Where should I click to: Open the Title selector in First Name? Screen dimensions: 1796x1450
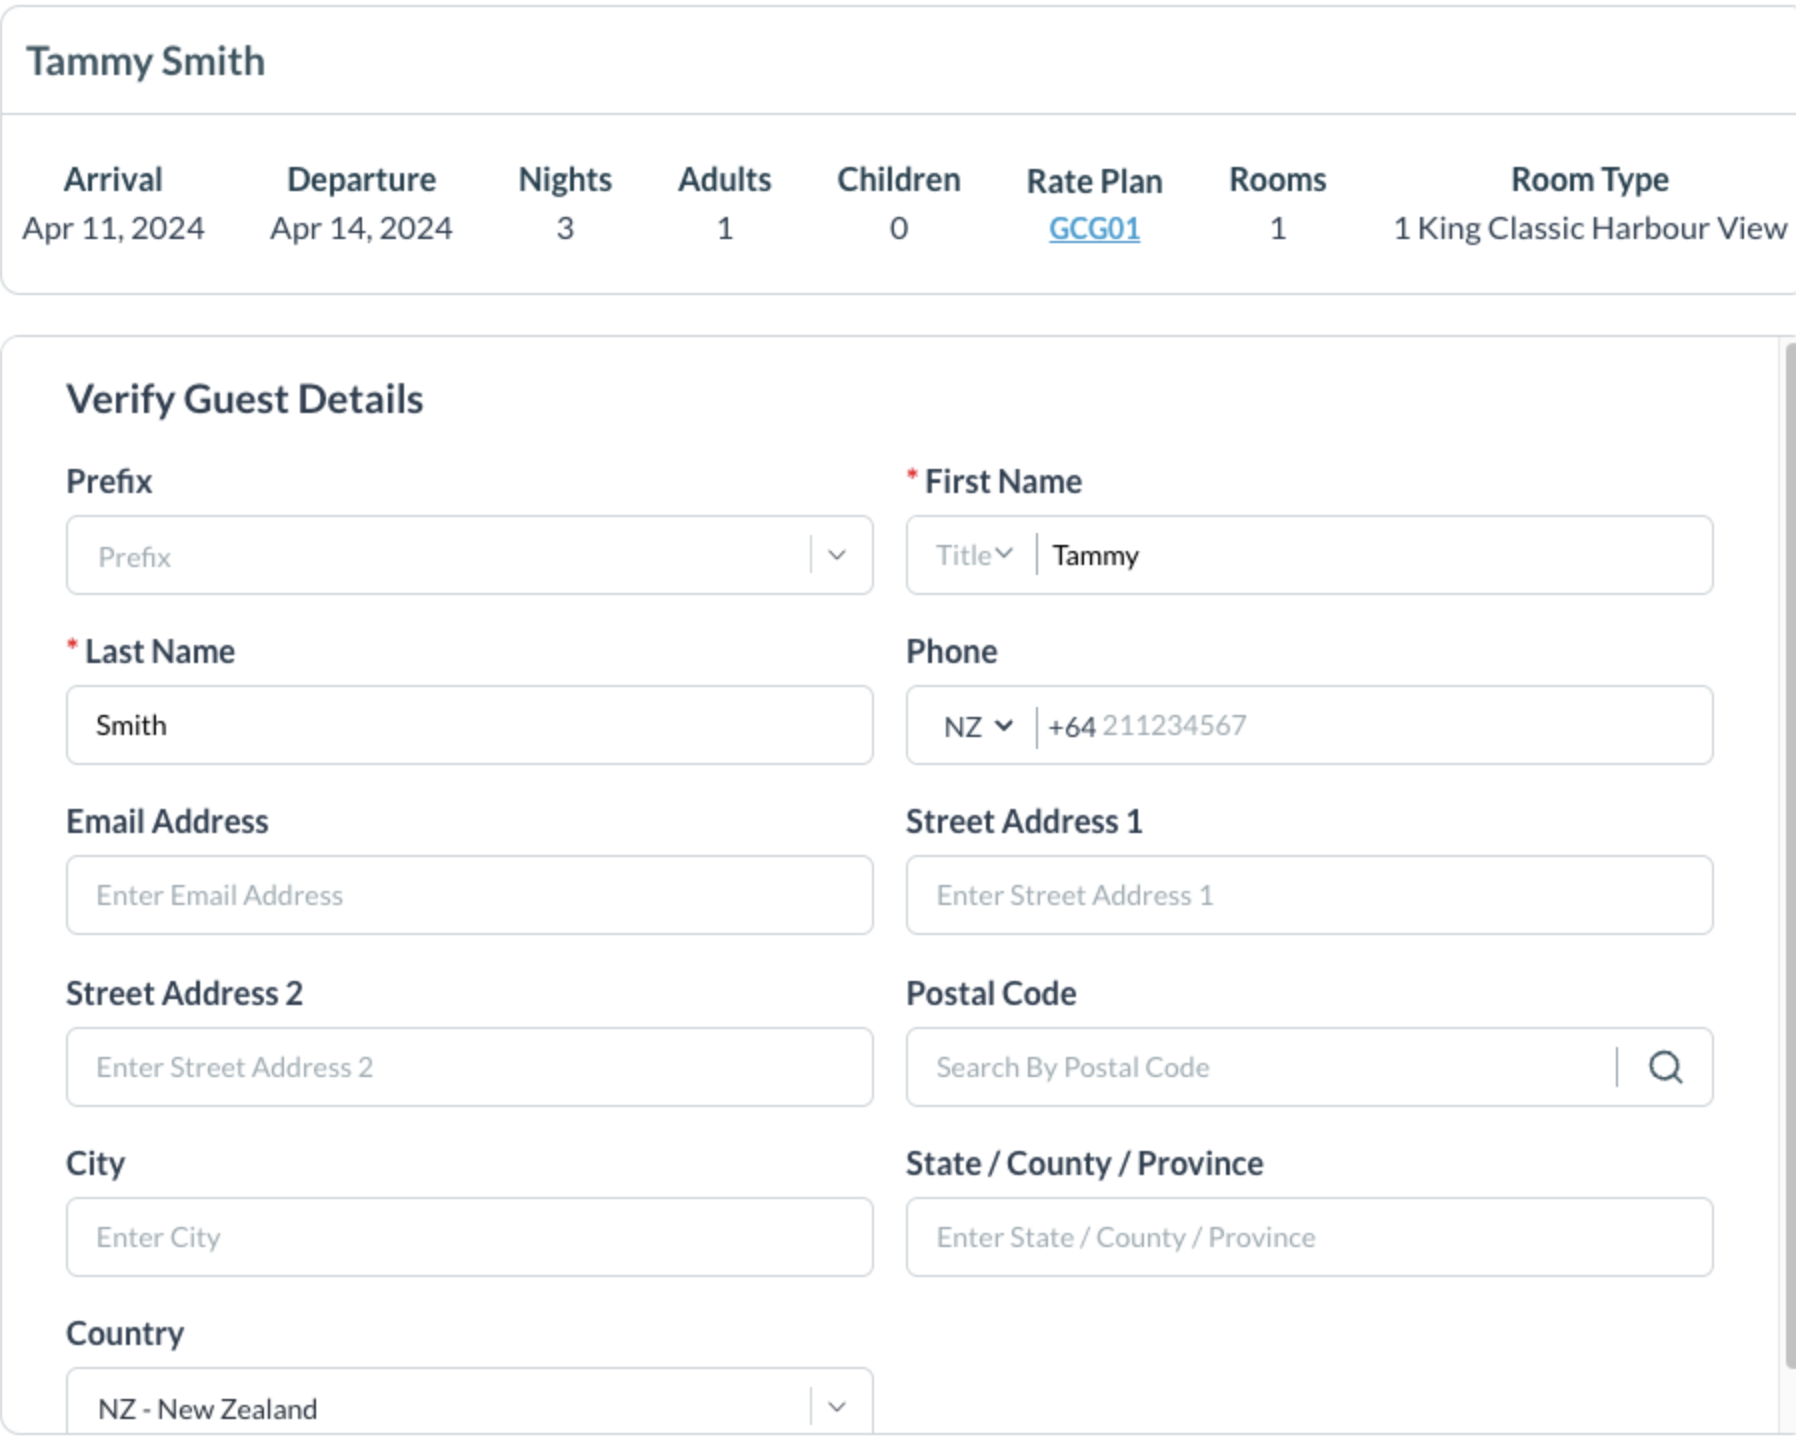[x=973, y=555]
